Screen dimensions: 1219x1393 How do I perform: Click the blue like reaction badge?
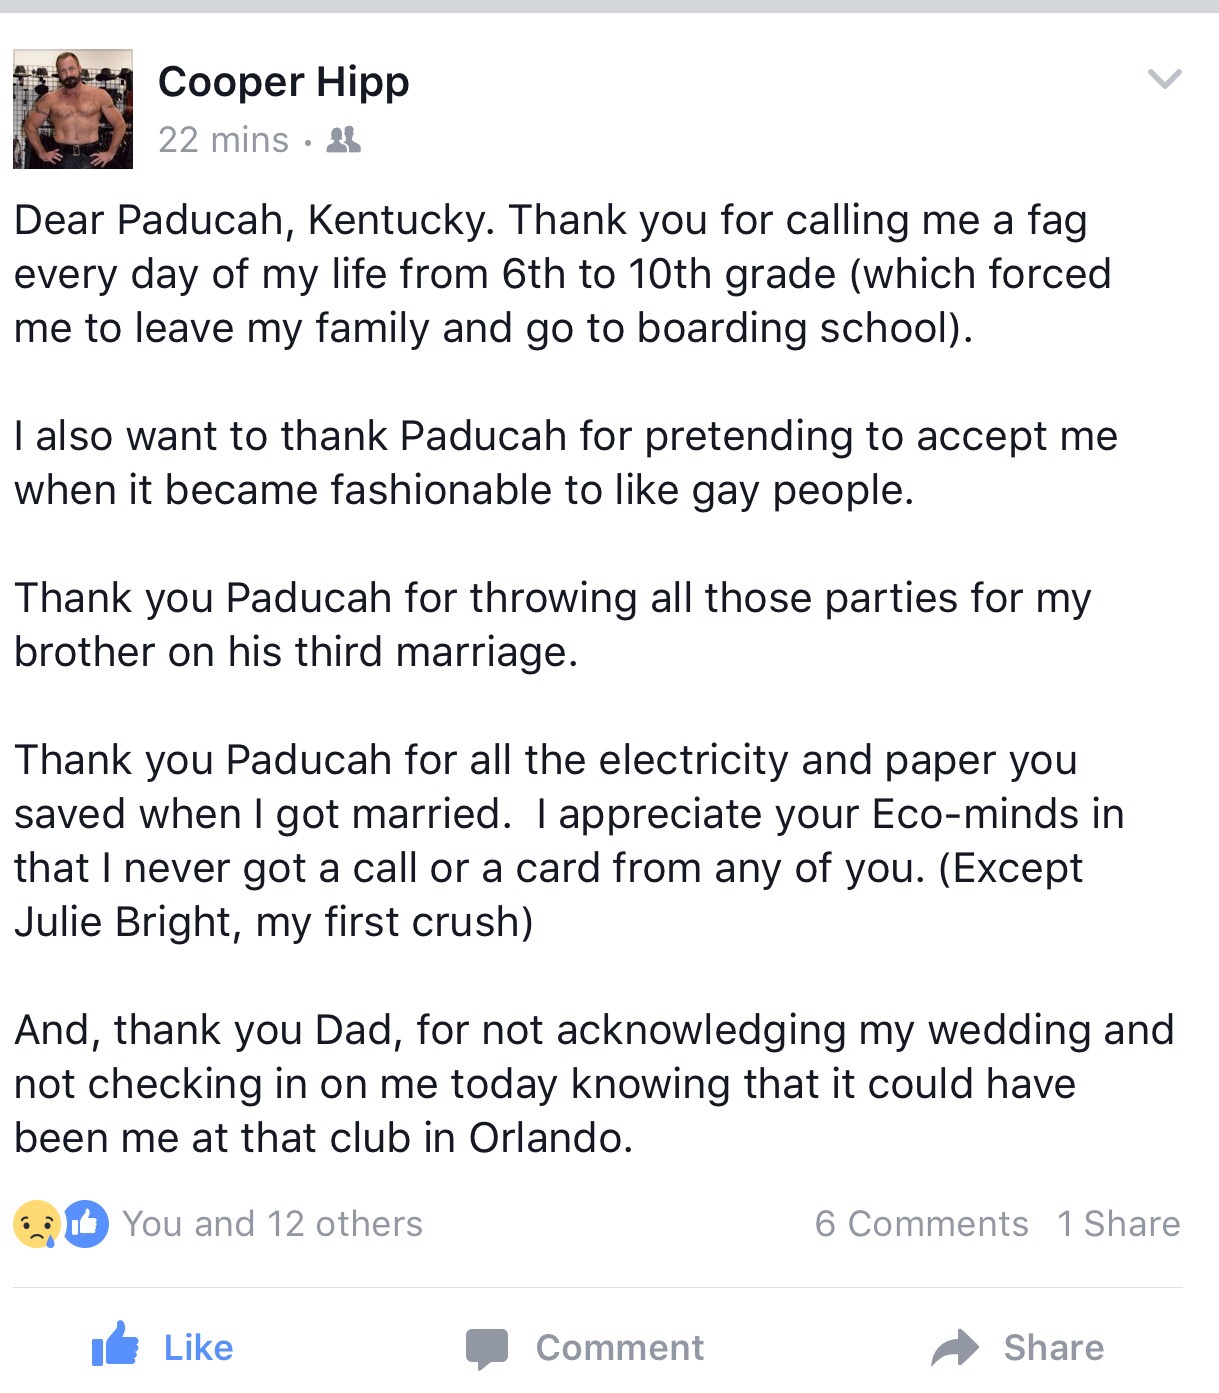(86, 1224)
